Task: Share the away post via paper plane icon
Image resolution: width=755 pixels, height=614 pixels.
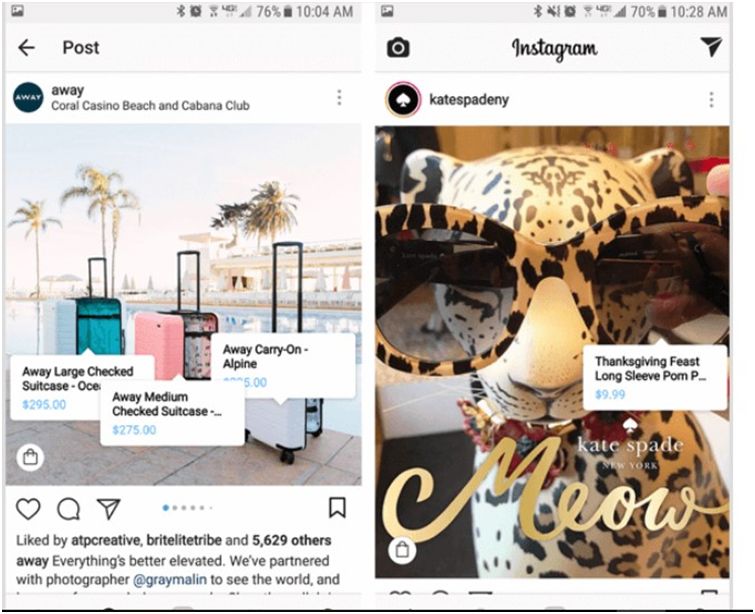Action: click(x=108, y=509)
